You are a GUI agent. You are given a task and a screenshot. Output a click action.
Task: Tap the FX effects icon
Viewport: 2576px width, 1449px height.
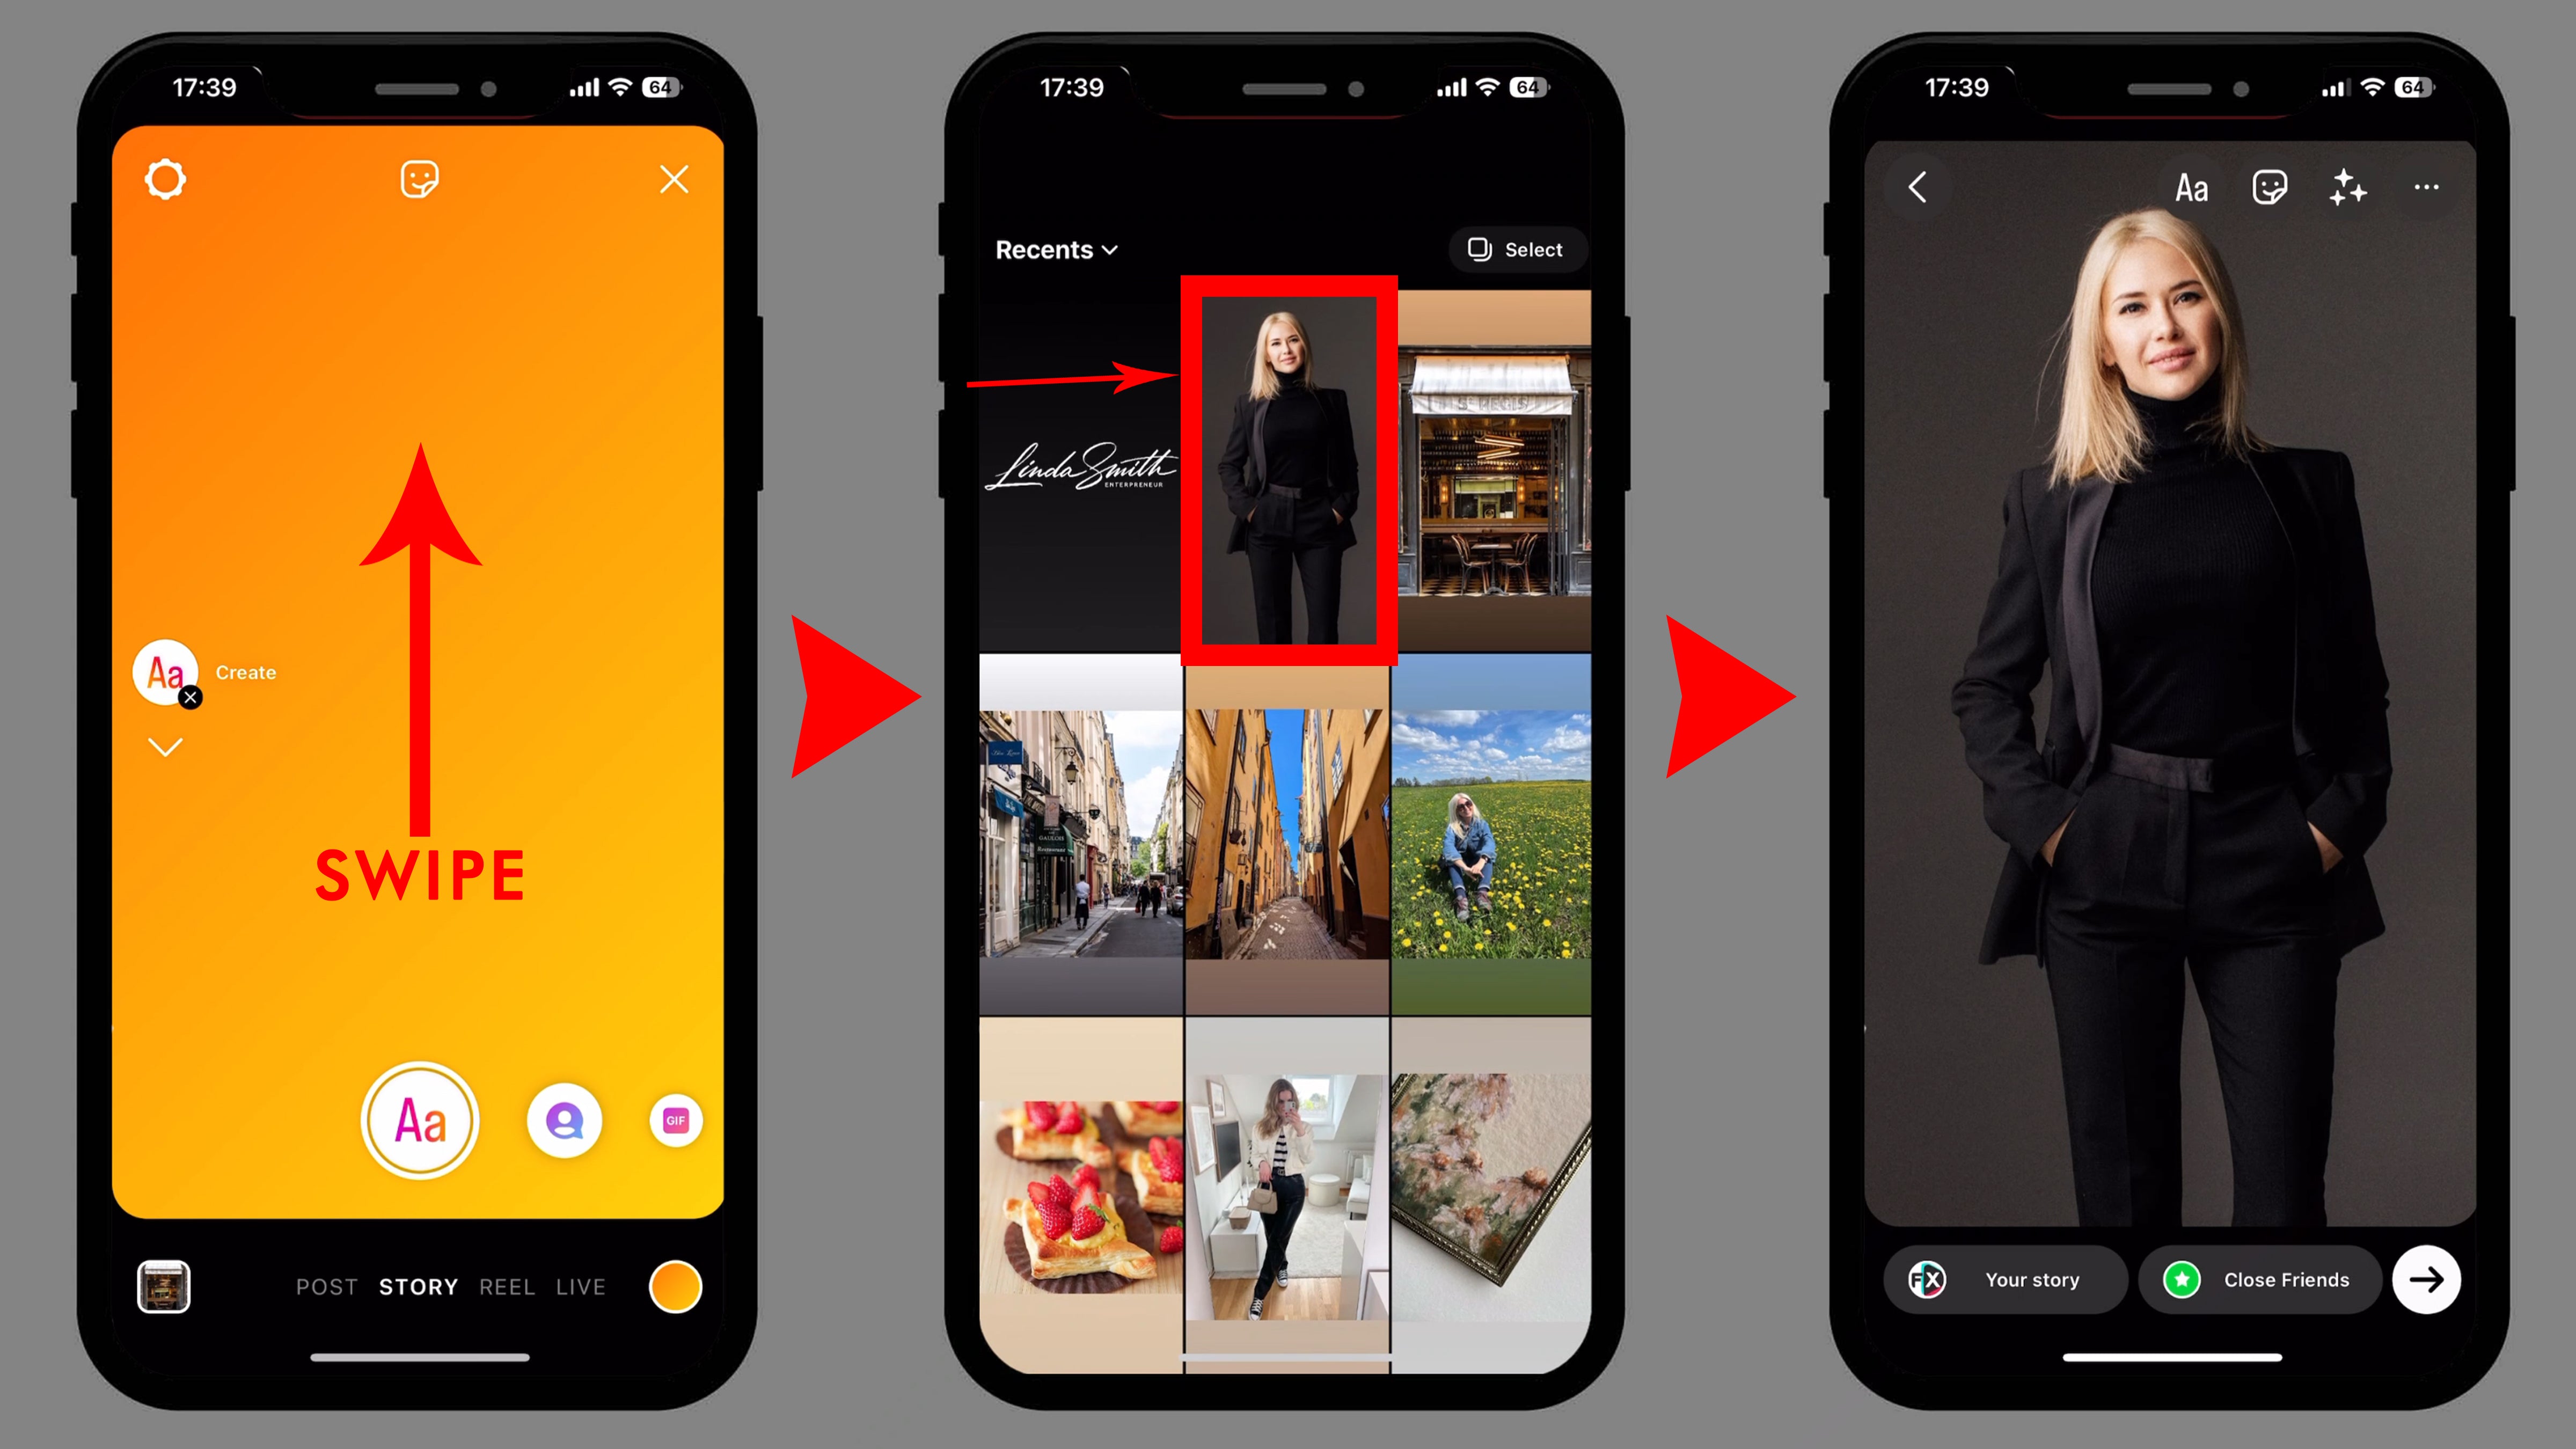coord(1928,1277)
